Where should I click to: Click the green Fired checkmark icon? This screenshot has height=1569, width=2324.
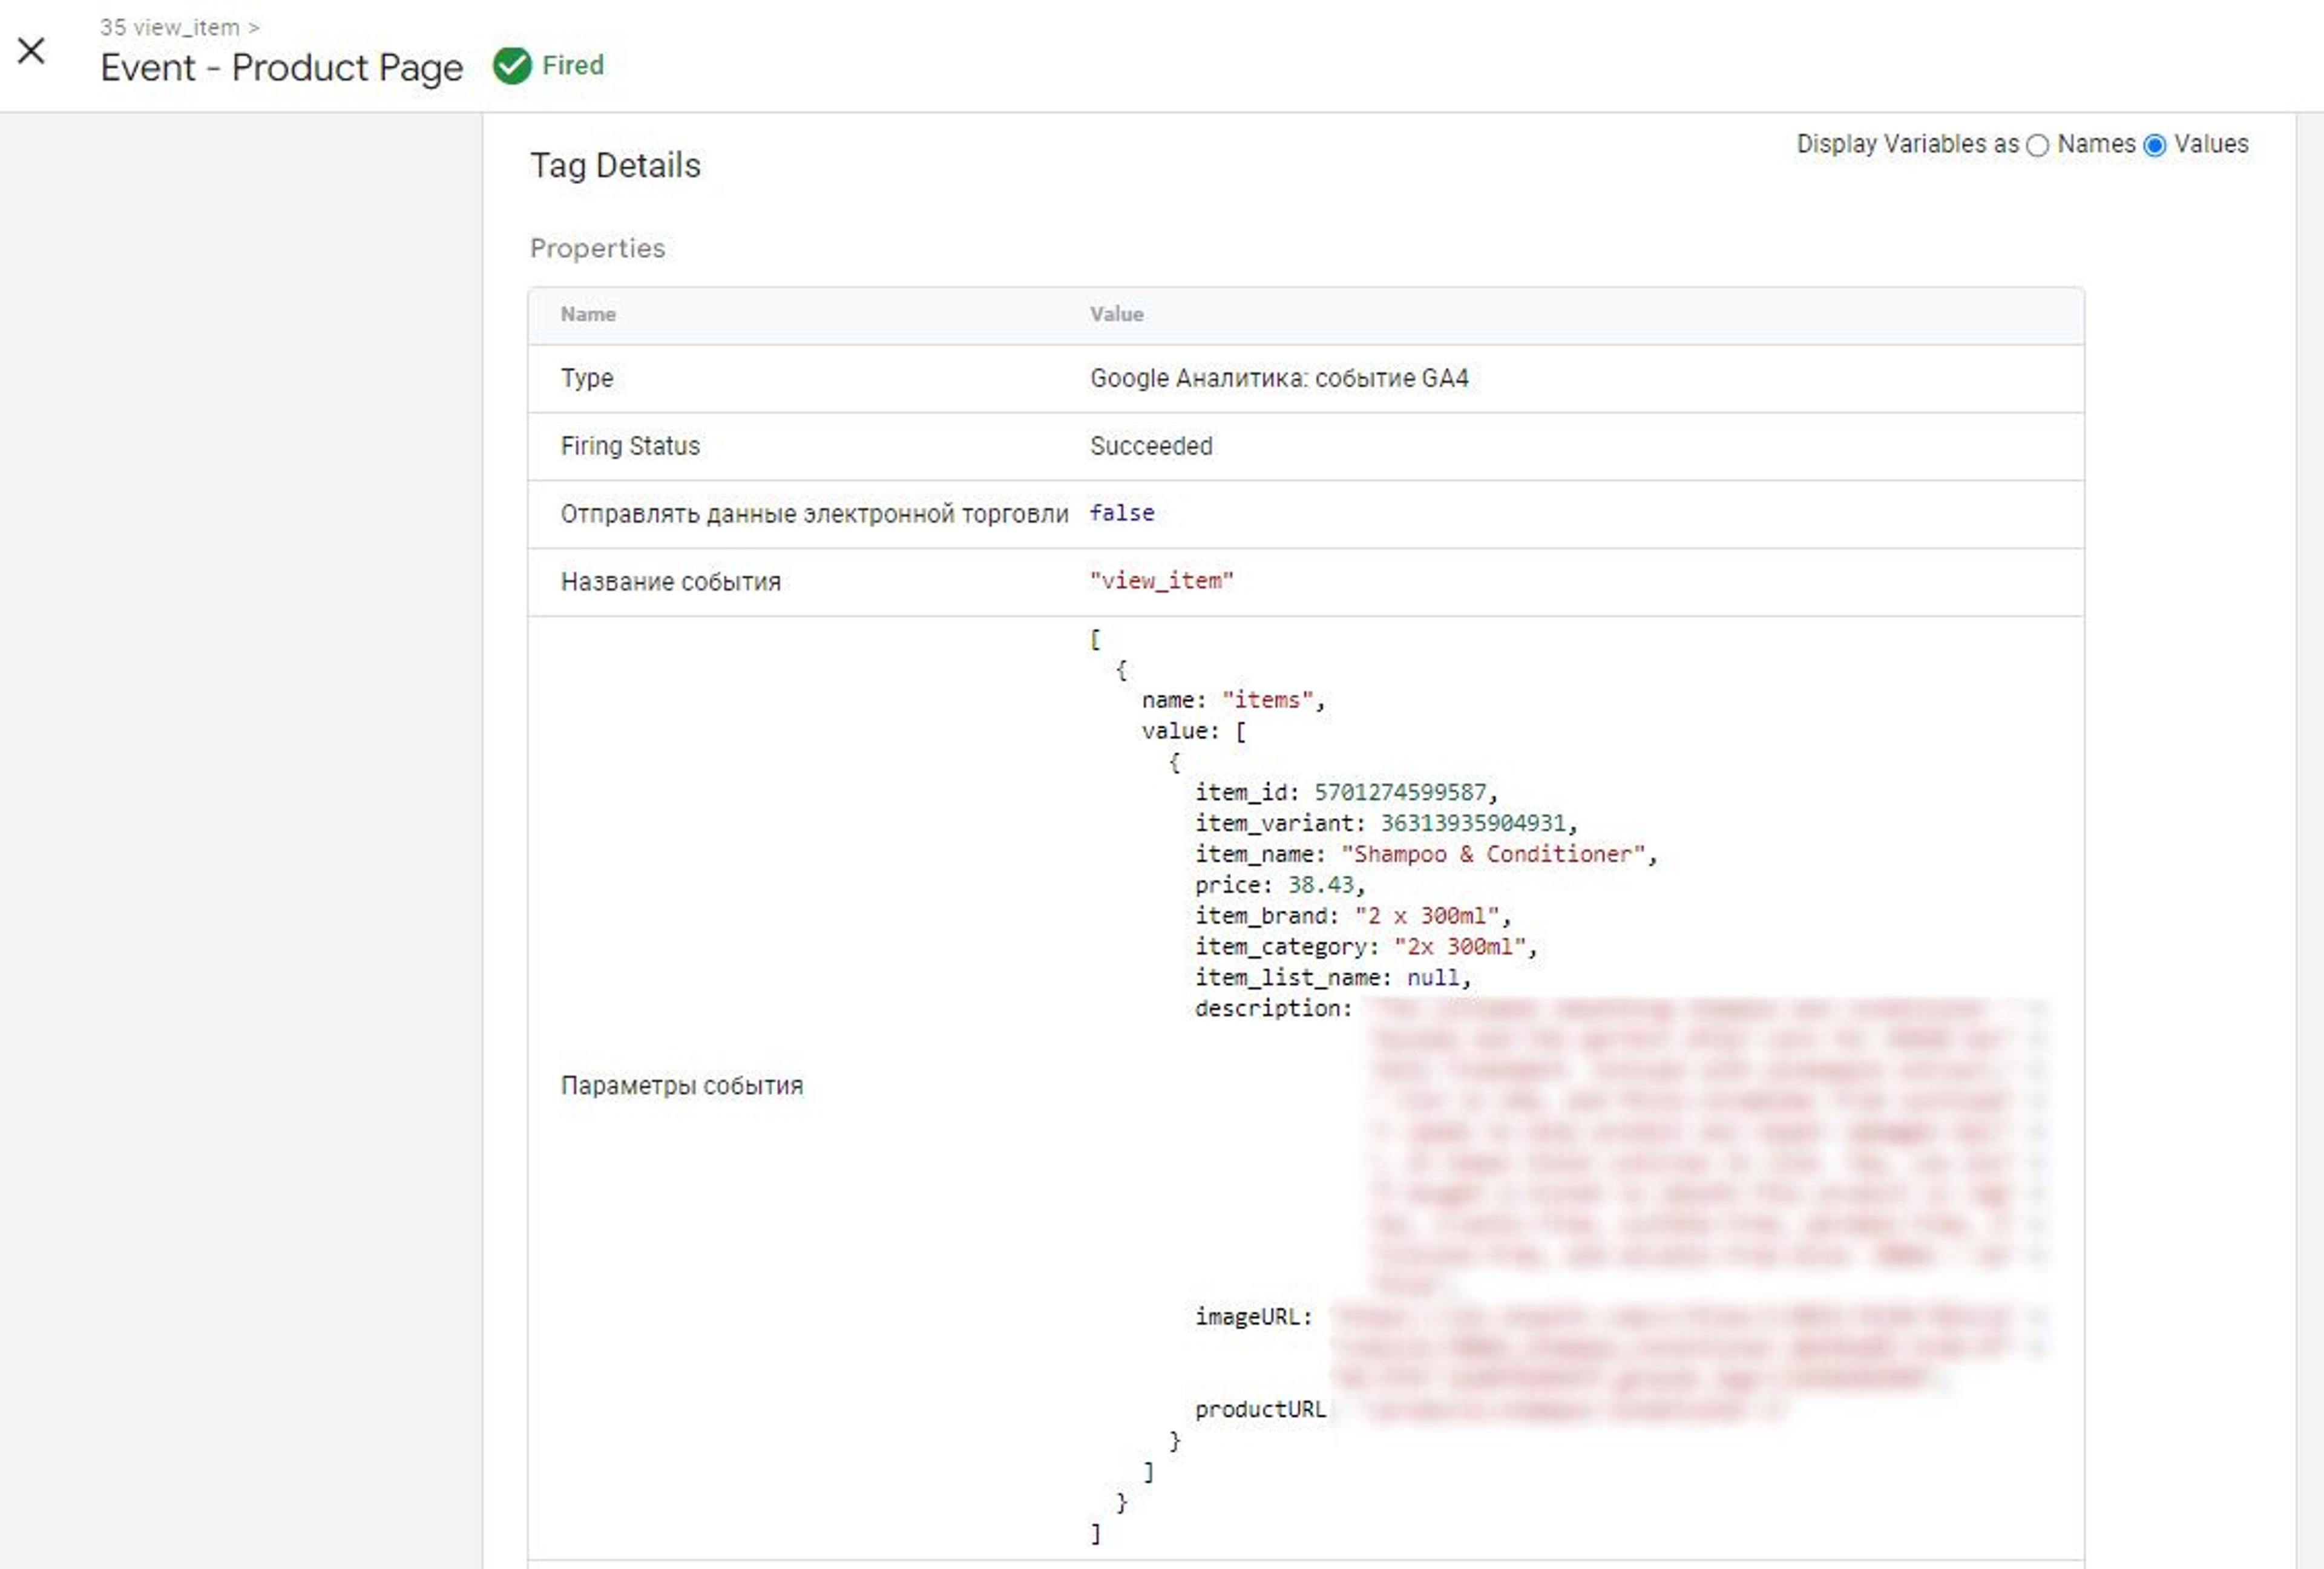[512, 66]
